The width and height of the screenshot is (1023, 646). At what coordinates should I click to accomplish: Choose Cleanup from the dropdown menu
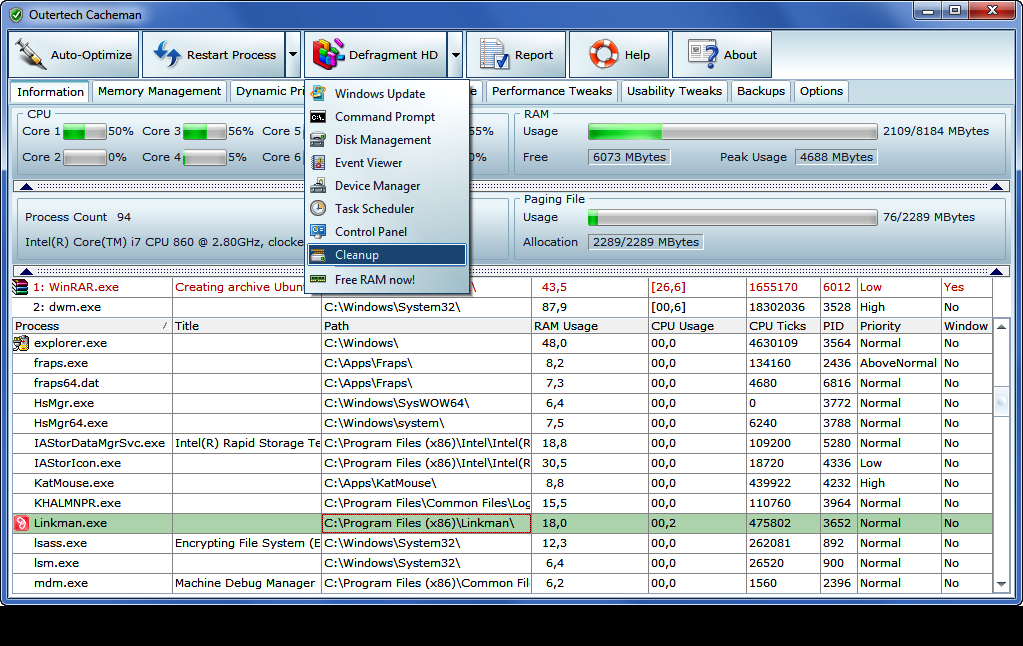tap(357, 255)
